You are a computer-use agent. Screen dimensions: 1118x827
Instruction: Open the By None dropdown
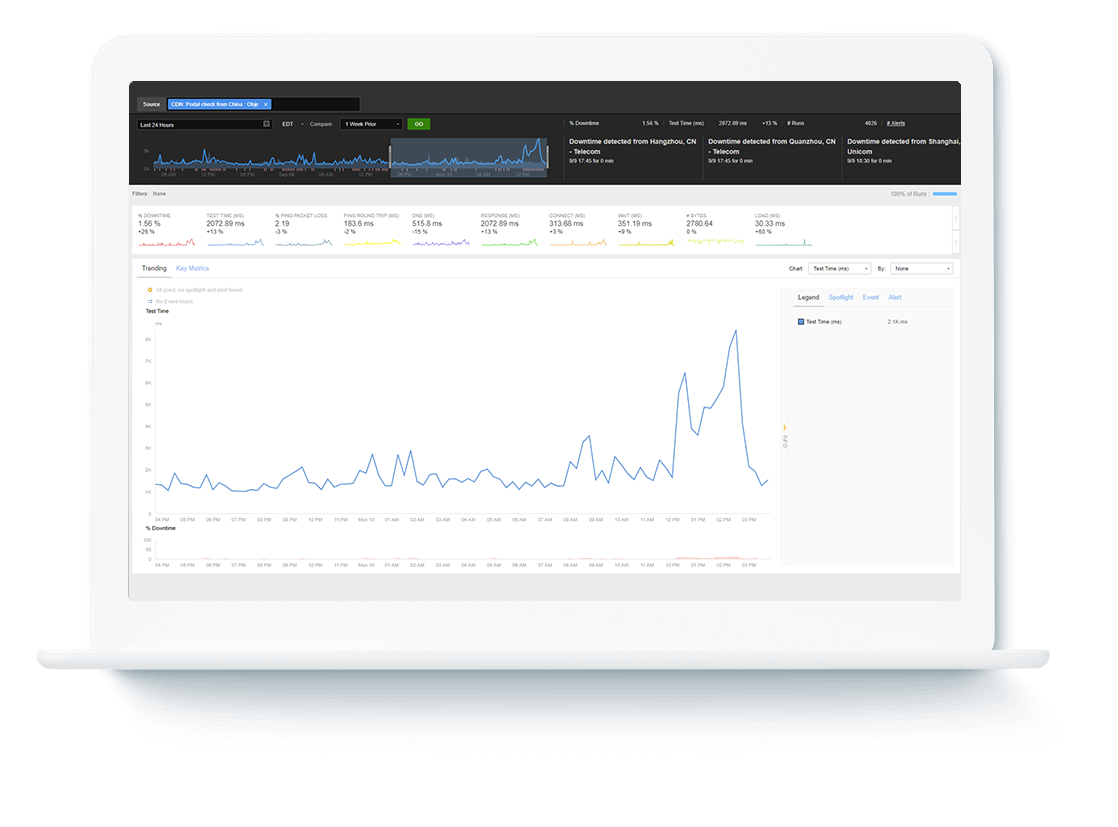pos(921,269)
